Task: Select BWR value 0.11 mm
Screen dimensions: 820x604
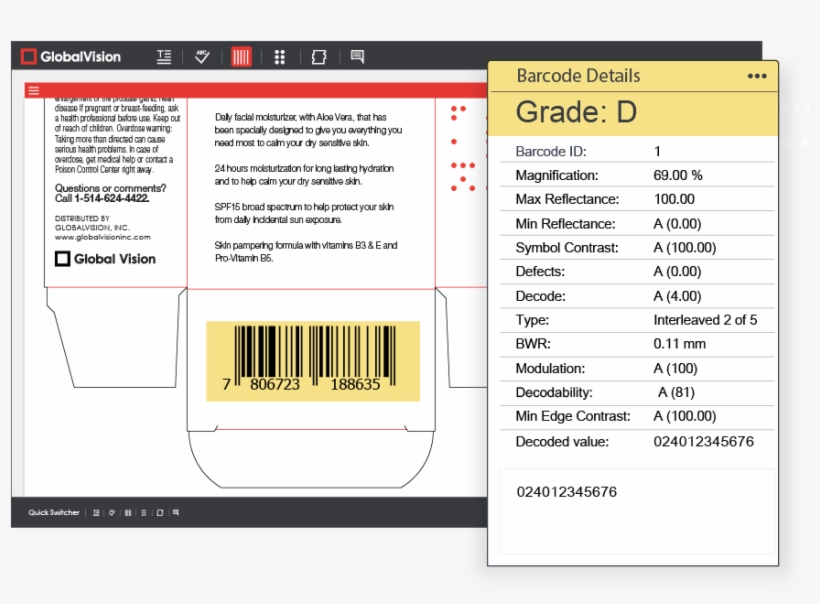Action: tap(679, 344)
